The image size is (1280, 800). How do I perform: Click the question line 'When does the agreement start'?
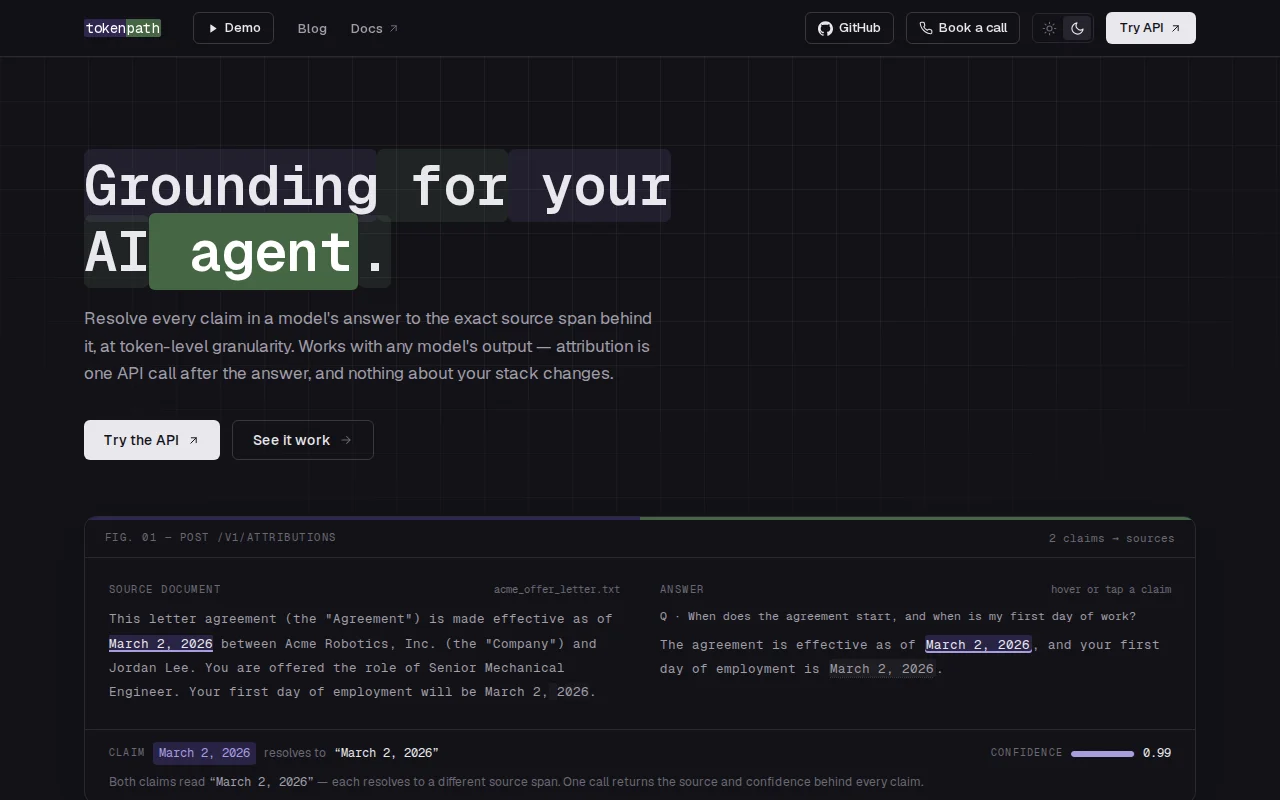click(x=898, y=616)
